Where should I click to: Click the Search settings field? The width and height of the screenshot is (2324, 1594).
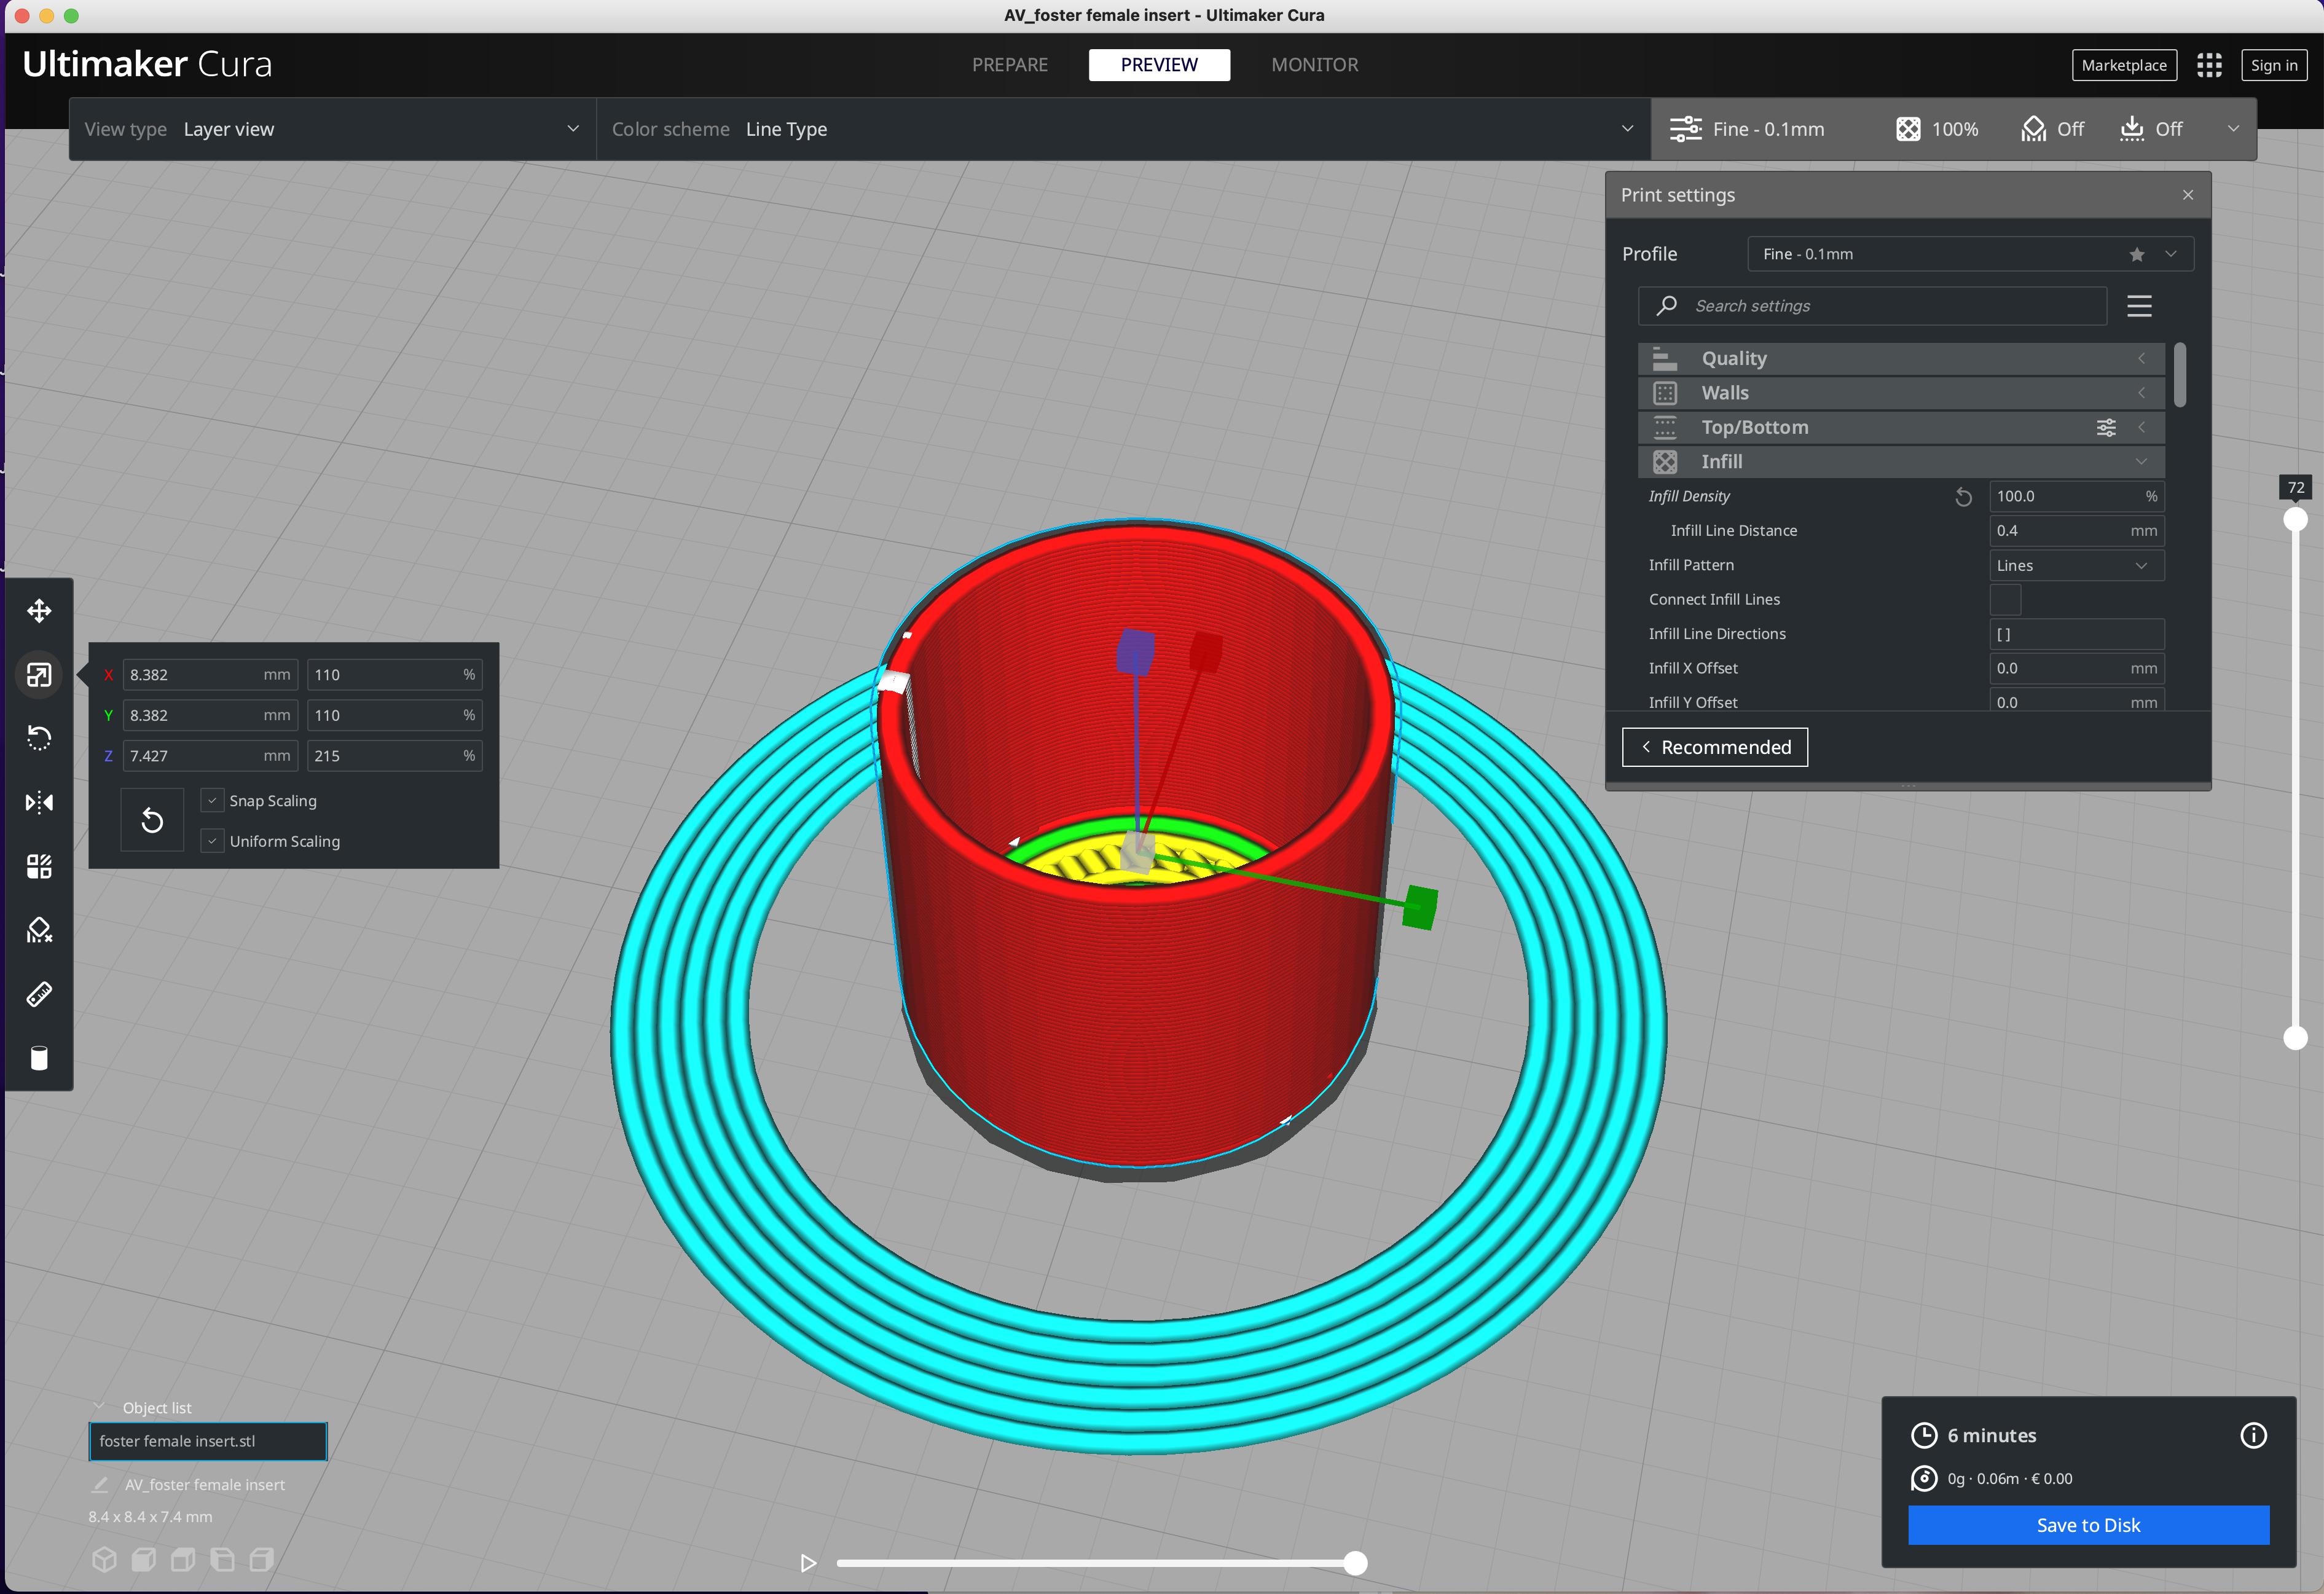(1872, 306)
